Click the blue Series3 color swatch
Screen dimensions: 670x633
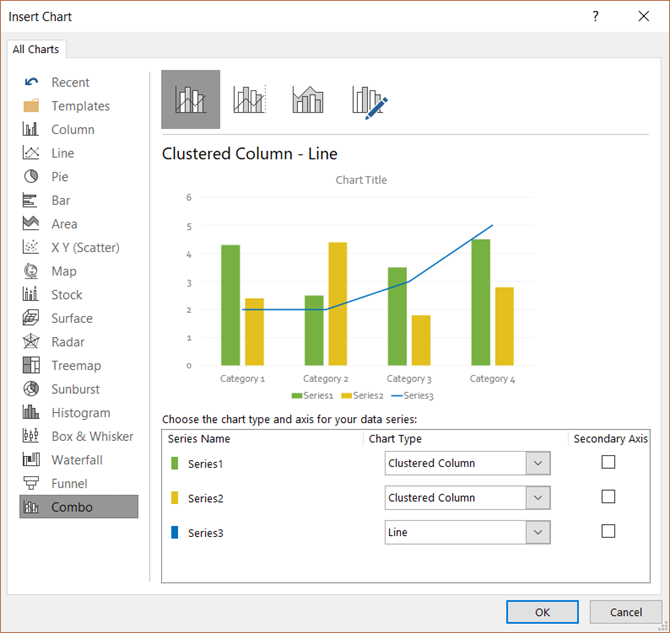[x=175, y=533]
